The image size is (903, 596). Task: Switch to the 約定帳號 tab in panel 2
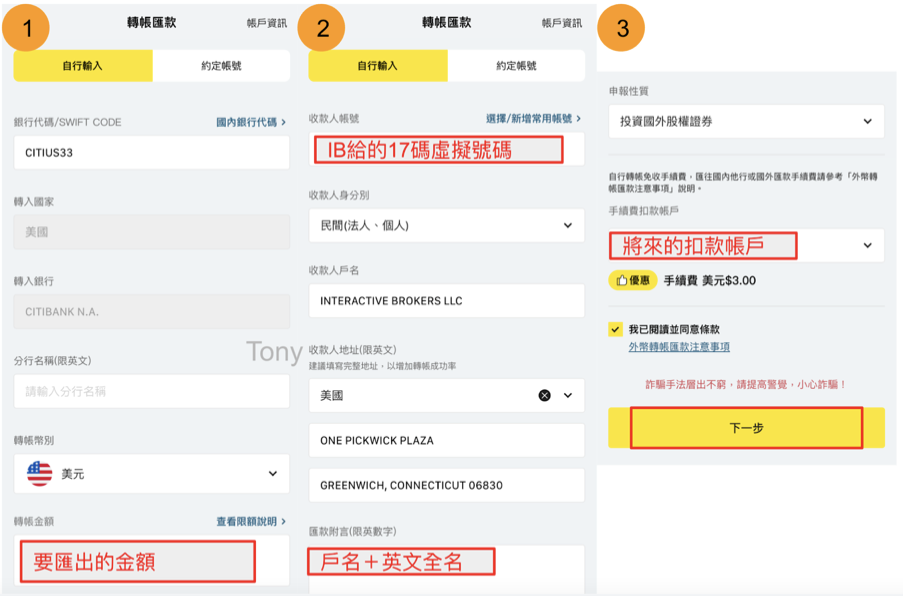click(x=515, y=65)
